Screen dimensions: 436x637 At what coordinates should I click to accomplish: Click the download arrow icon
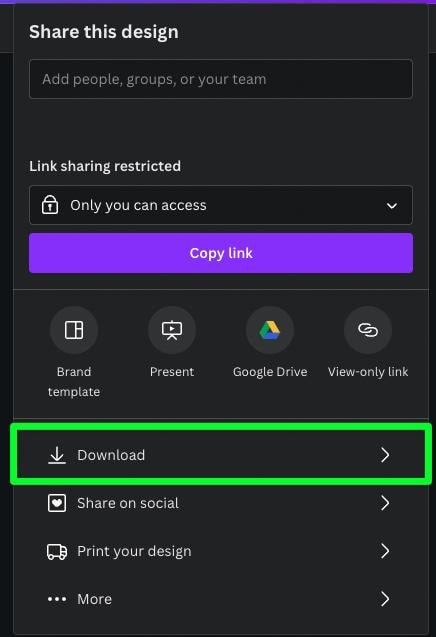point(57,455)
